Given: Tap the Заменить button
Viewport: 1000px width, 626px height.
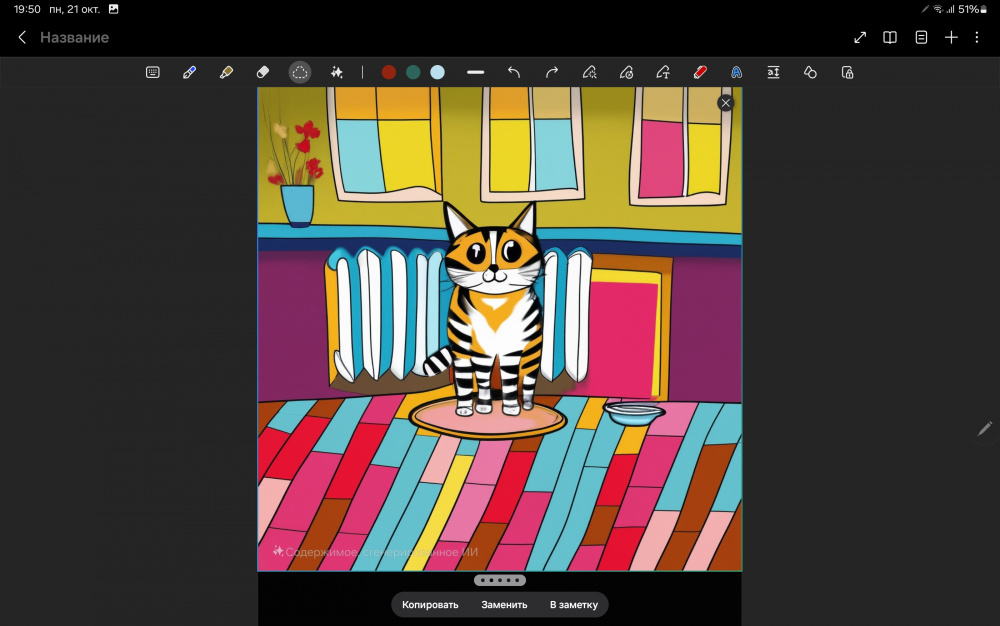Looking at the screenshot, I should coord(504,605).
